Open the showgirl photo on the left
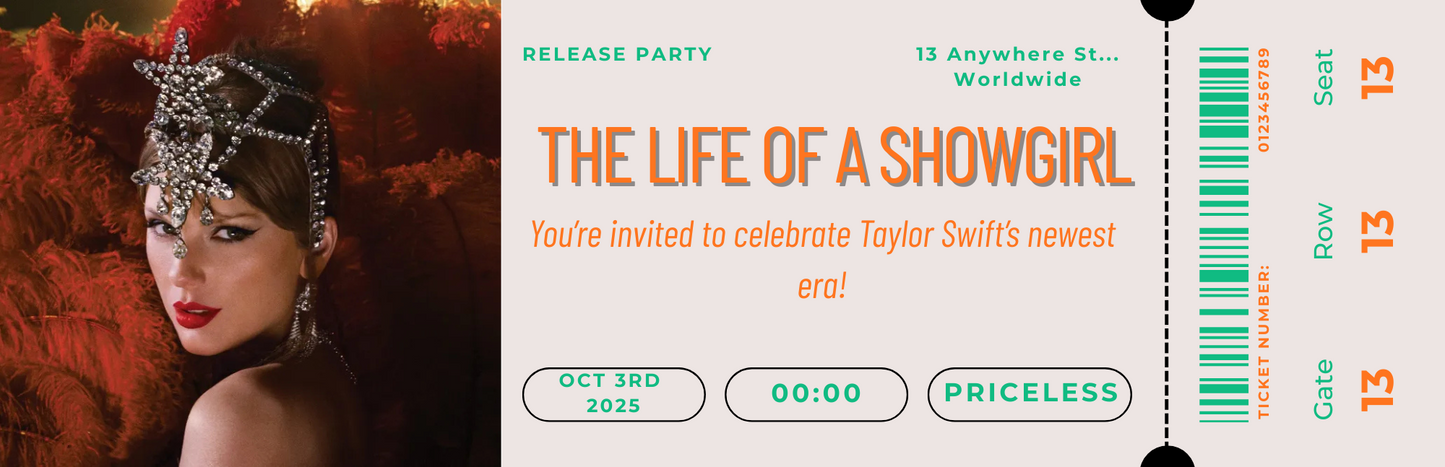The height and width of the screenshot is (467, 1445). [250, 233]
